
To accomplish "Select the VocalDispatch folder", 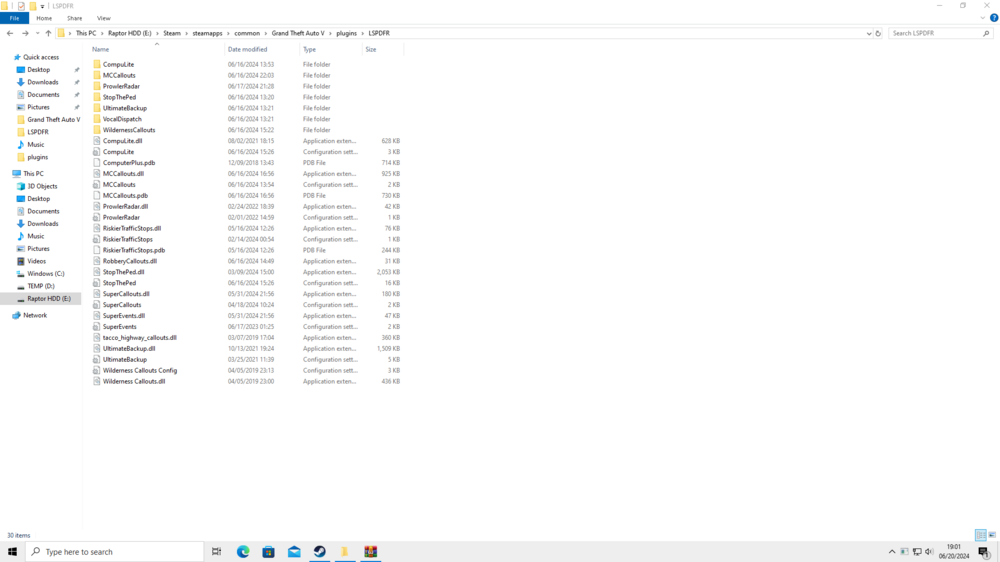I will pos(122,119).
